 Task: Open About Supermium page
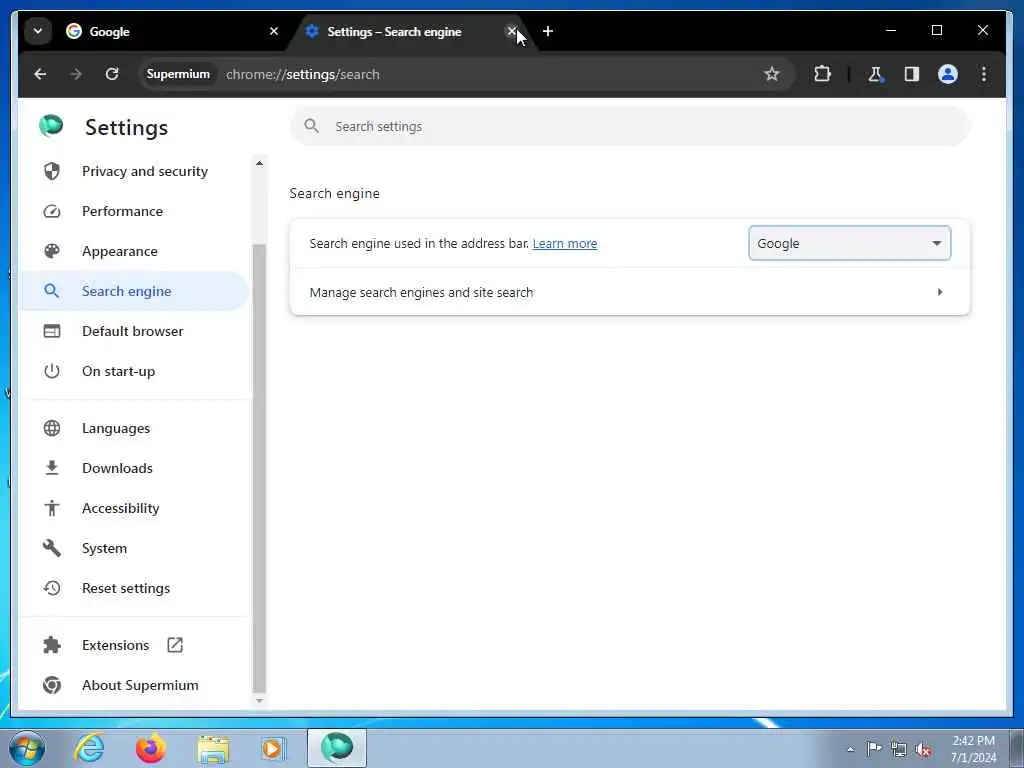point(134,685)
